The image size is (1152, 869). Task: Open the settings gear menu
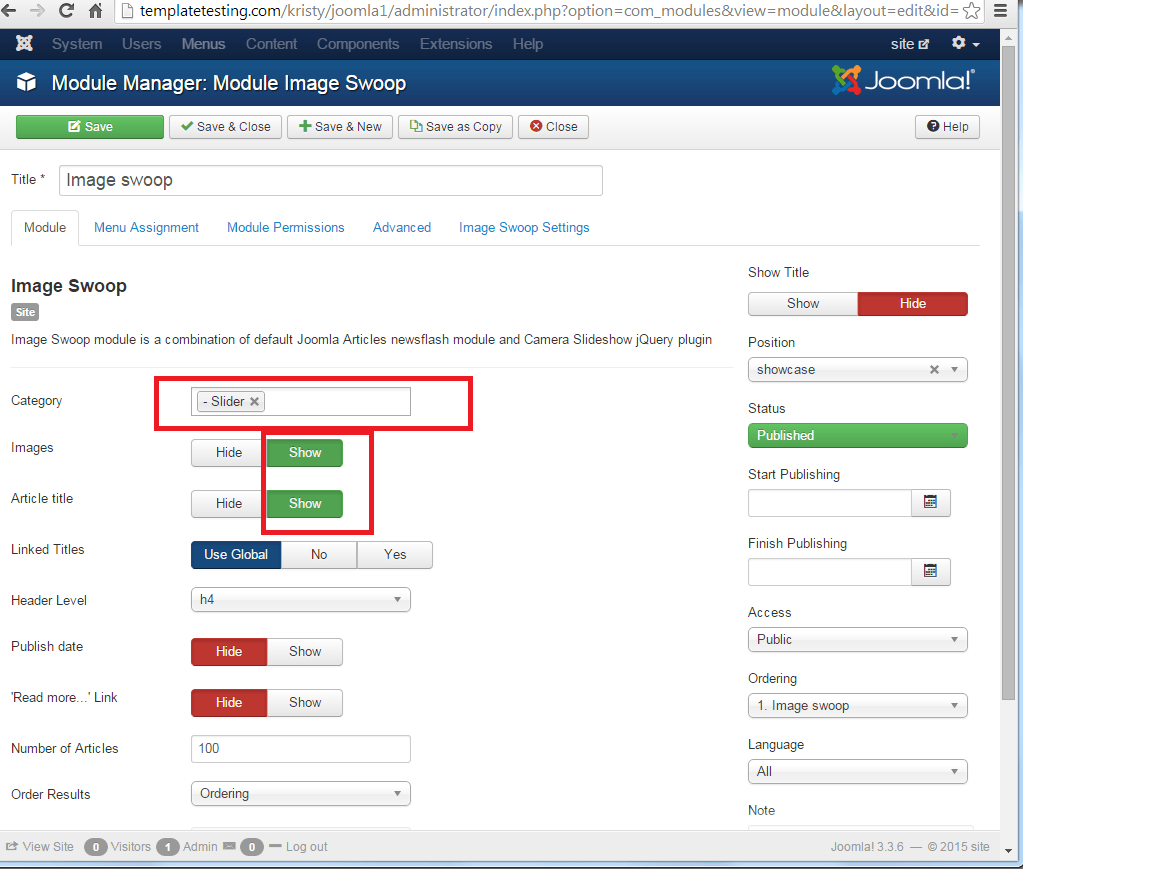pos(961,44)
